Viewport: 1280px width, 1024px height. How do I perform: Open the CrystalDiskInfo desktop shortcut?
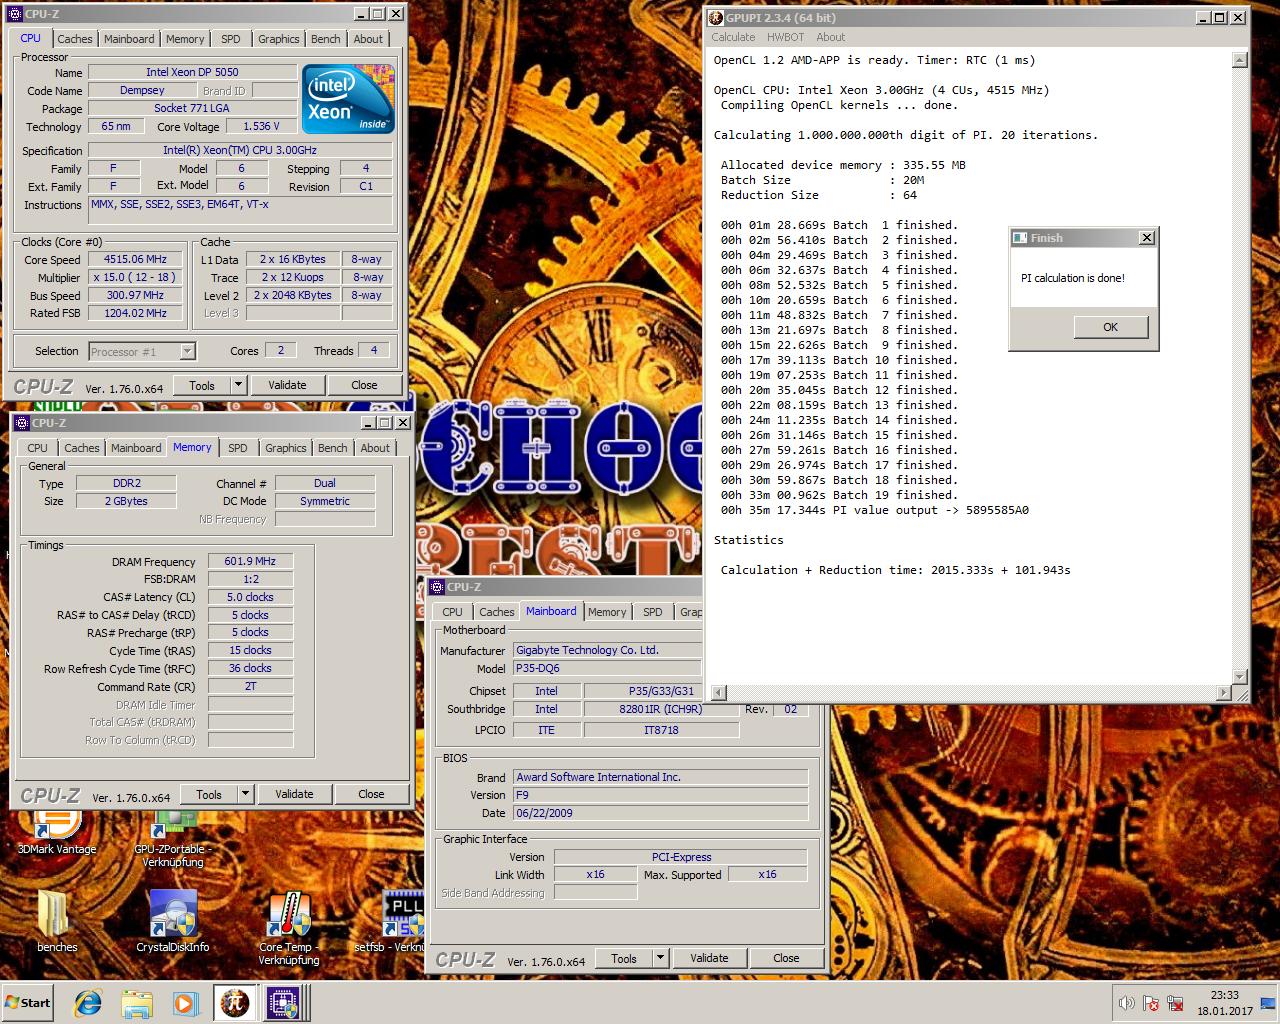[x=173, y=920]
